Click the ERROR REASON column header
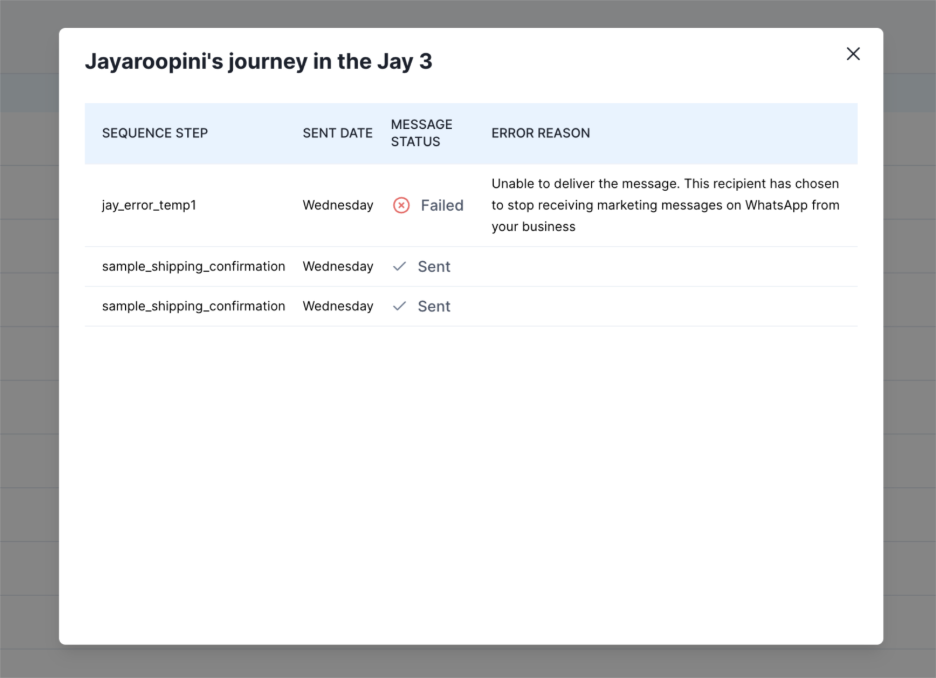Image resolution: width=936 pixels, height=678 pixels. coord(540,133)
